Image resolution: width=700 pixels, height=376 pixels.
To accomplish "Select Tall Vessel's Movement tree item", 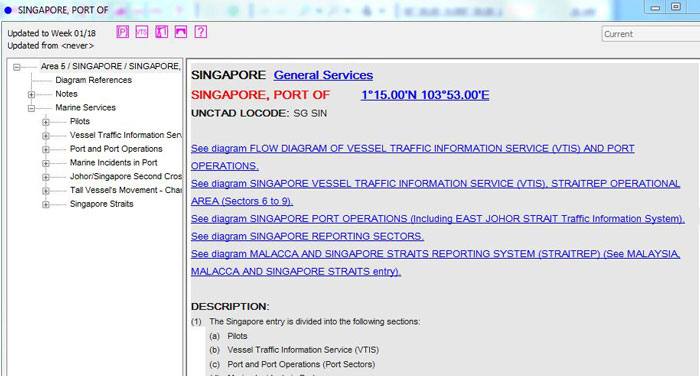I will pos(125,190).
